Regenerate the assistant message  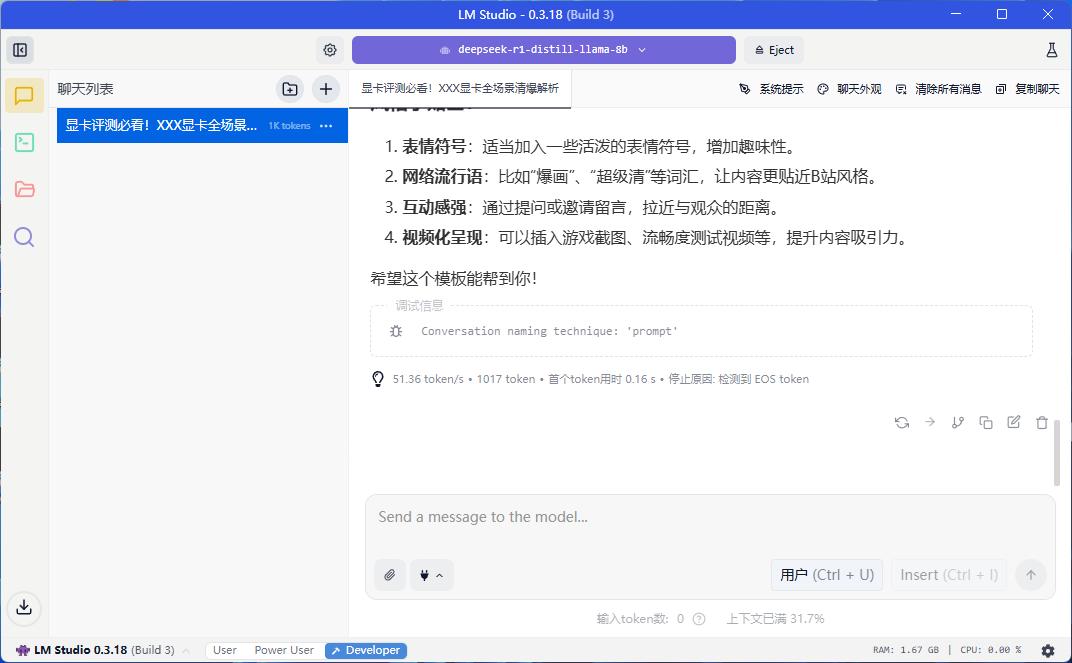click(x=902, y=422)
